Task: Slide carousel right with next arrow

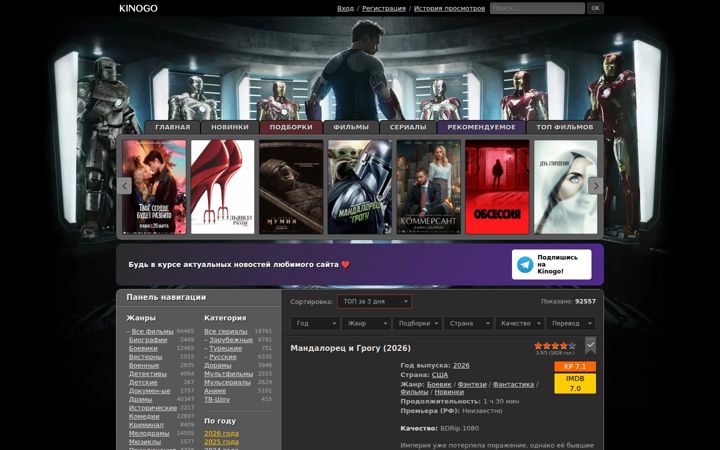Action: 596,186
